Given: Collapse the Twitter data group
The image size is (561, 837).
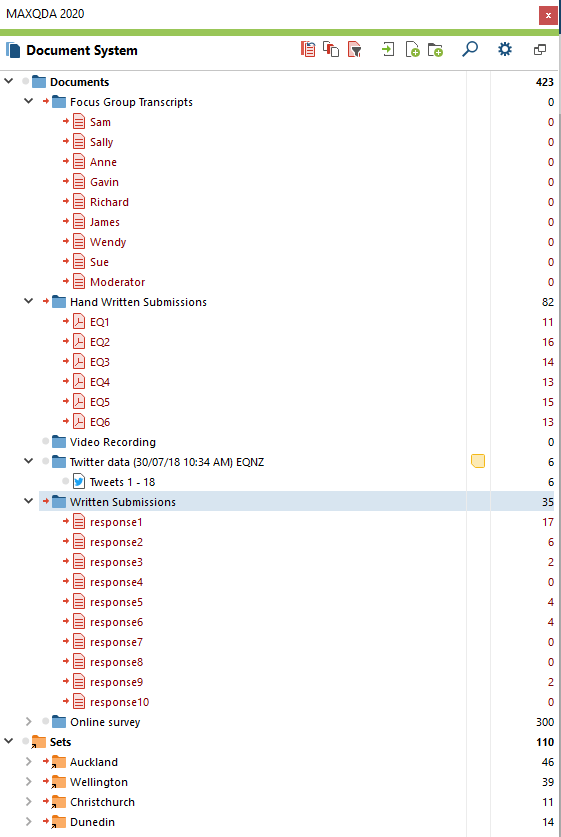Looking at the screenshot, I should (x=29, y=461).
